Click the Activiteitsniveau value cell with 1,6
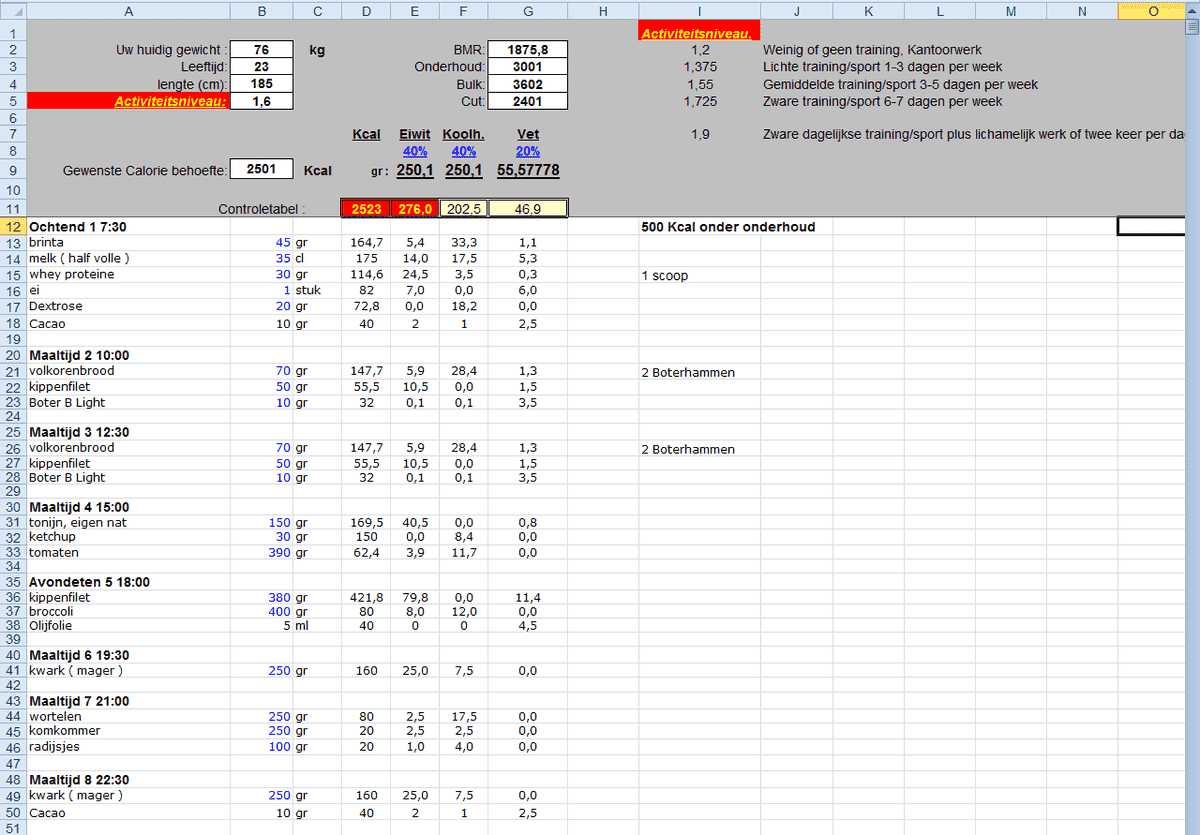 point(261,101)
